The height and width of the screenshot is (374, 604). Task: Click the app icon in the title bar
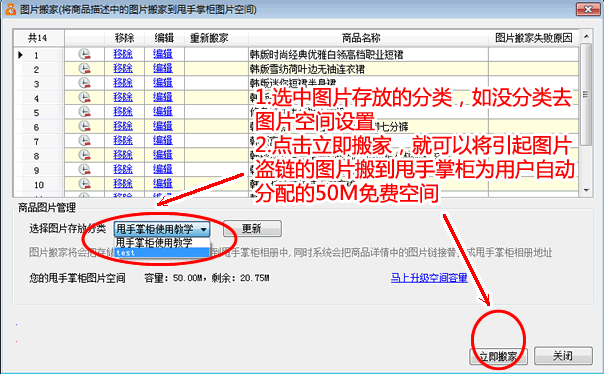10,9
